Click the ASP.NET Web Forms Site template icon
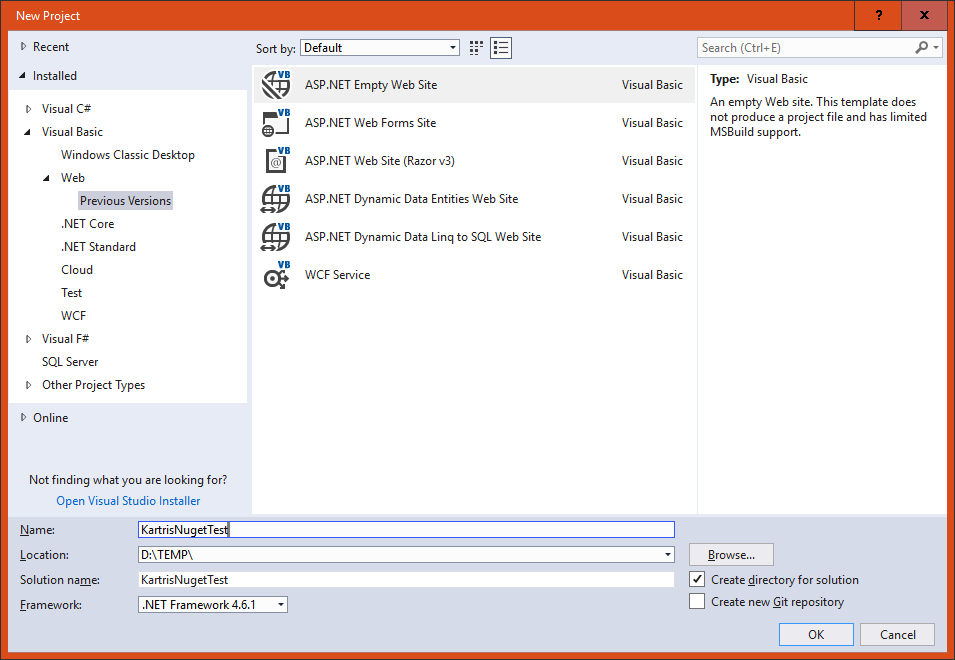 276,122
